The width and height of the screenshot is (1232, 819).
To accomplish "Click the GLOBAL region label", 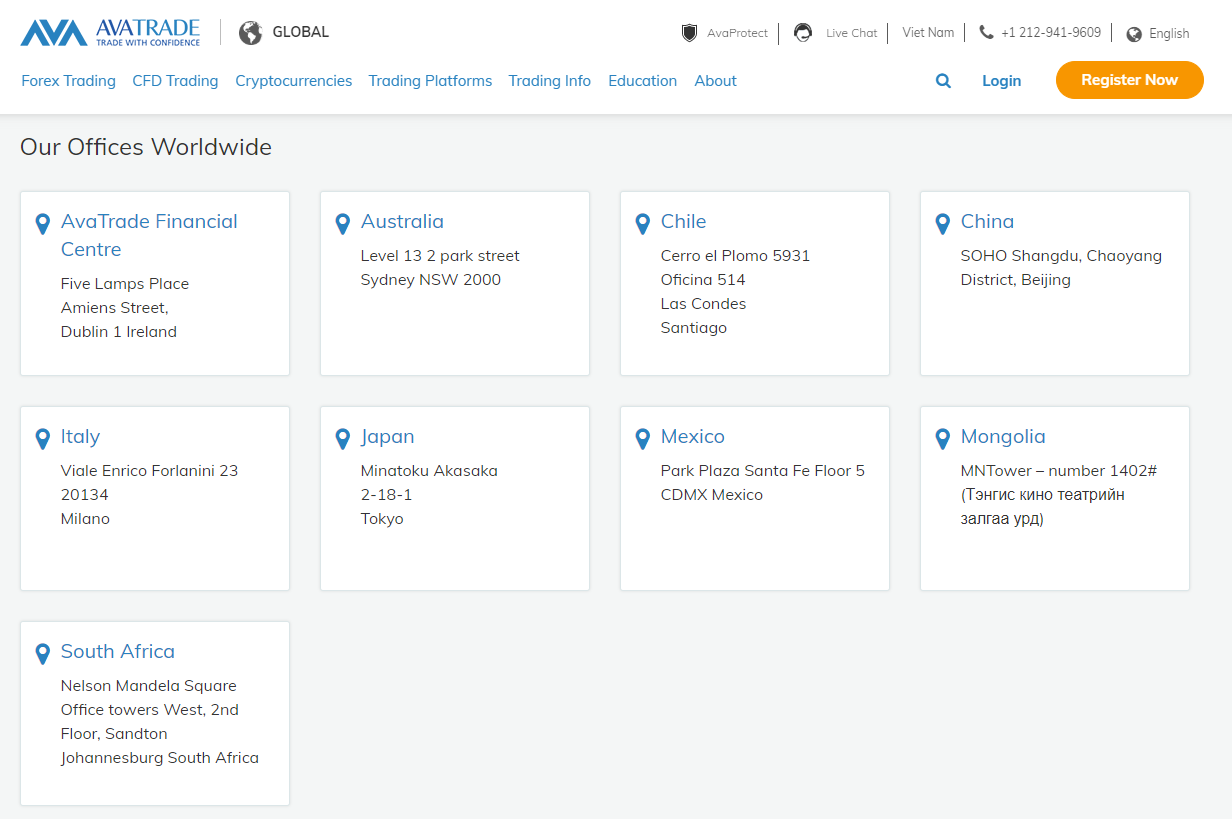I will pyautogui.click(x=300, y=32).
